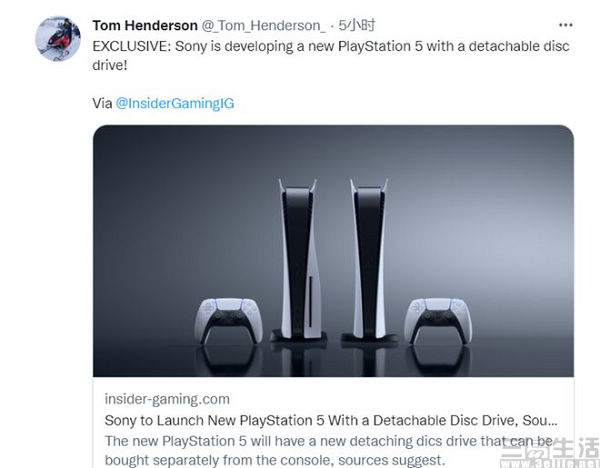Image resolution: width=600 pixels, height=468 pixels.
Task: Open the tweet's 5小时 timestamp
Action: (357, 25)
